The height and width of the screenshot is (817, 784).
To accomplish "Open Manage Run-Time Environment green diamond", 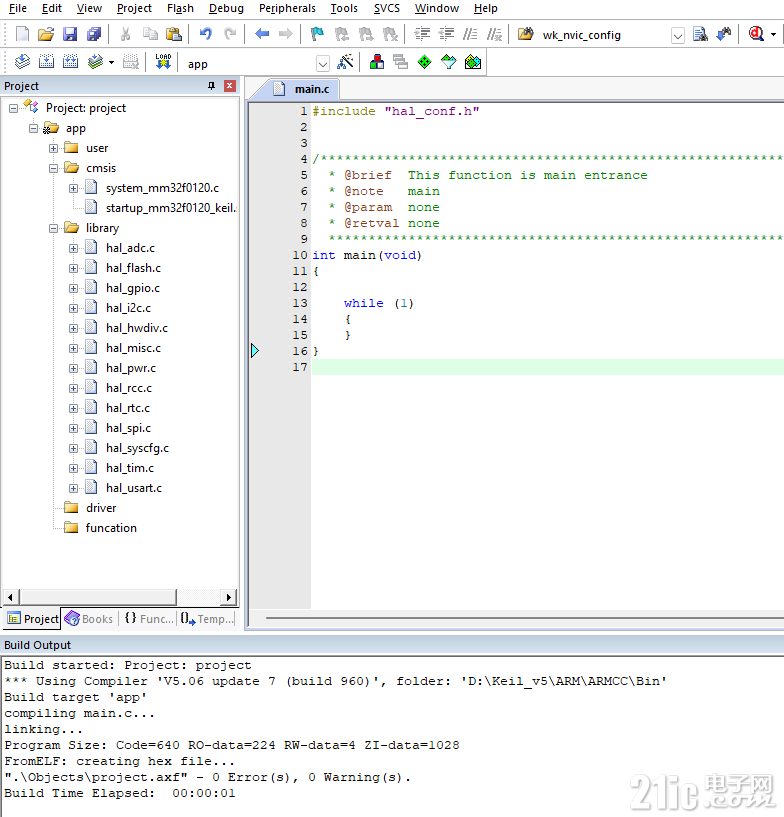I will [425, 62].
